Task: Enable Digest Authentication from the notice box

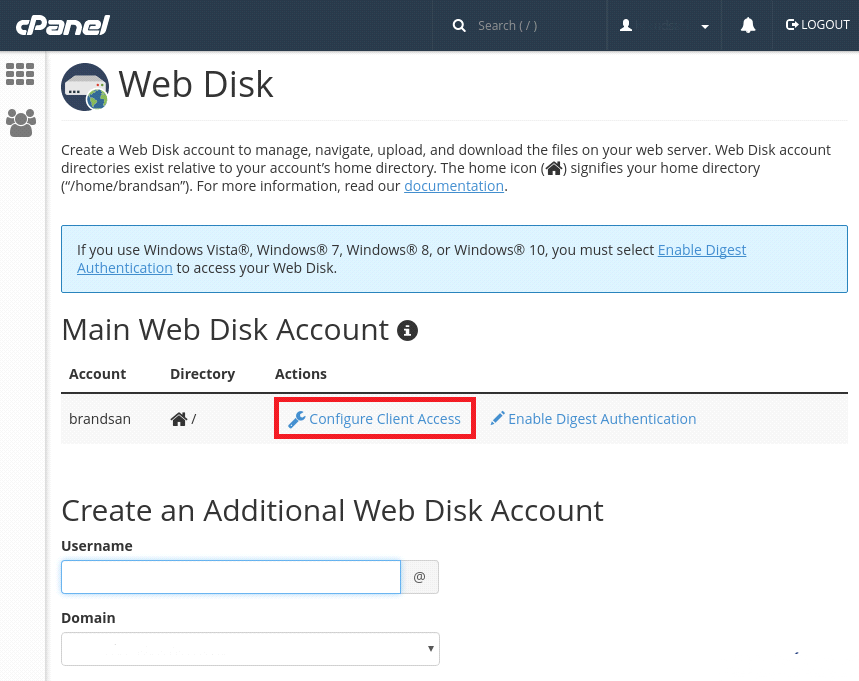Action: pos(701,249)
